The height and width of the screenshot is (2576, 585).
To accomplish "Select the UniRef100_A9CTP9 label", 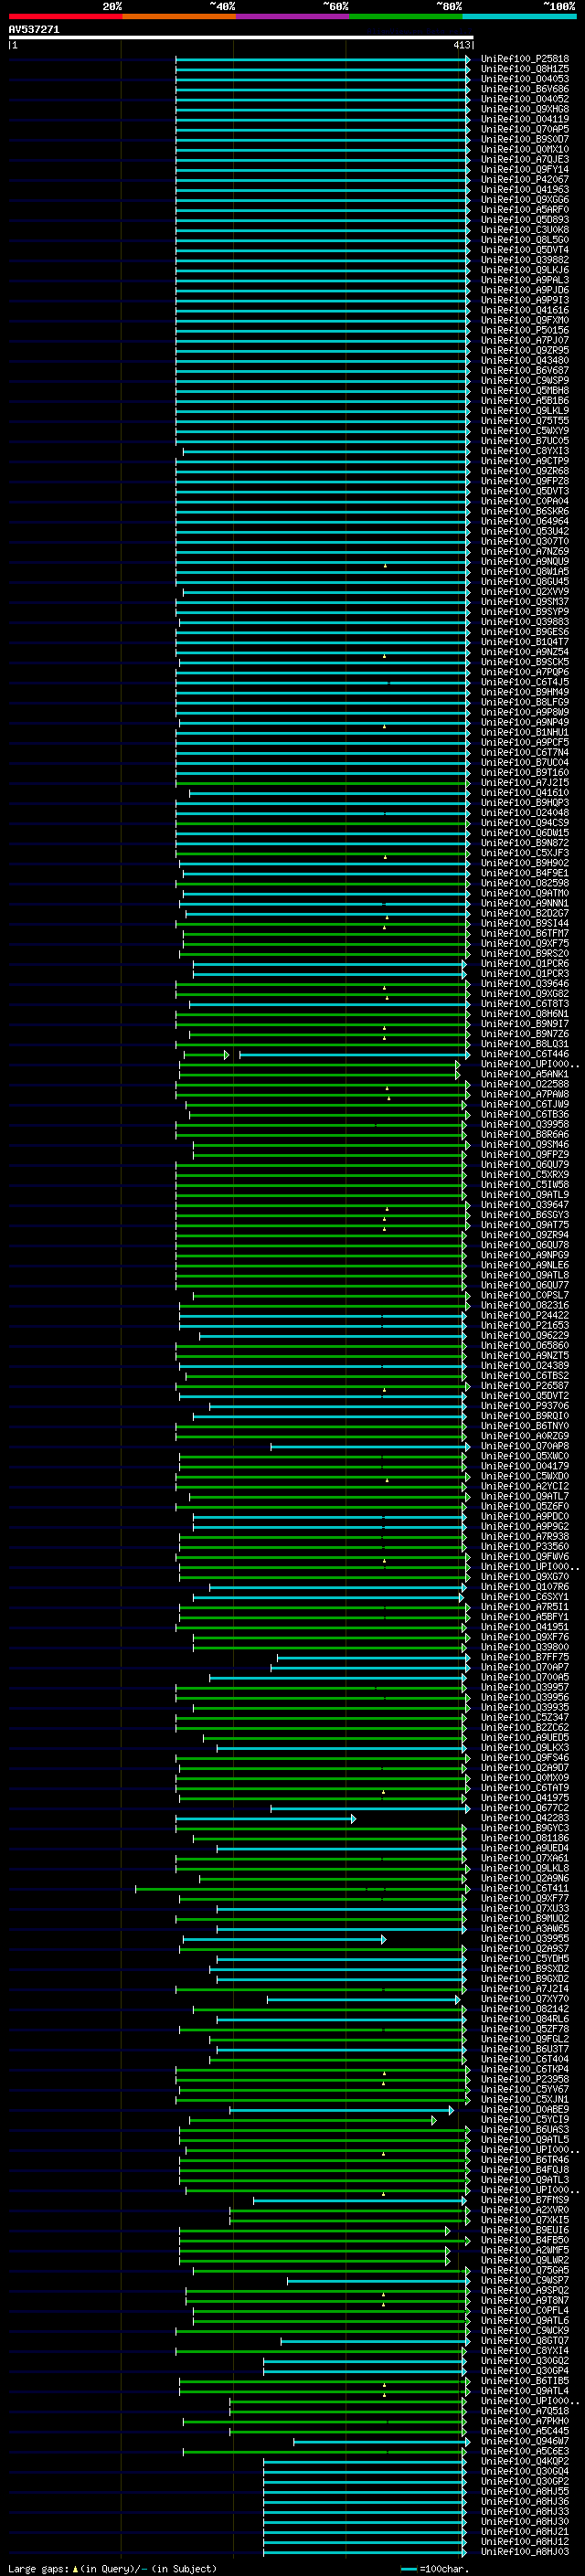I will [x=525, y=461].
